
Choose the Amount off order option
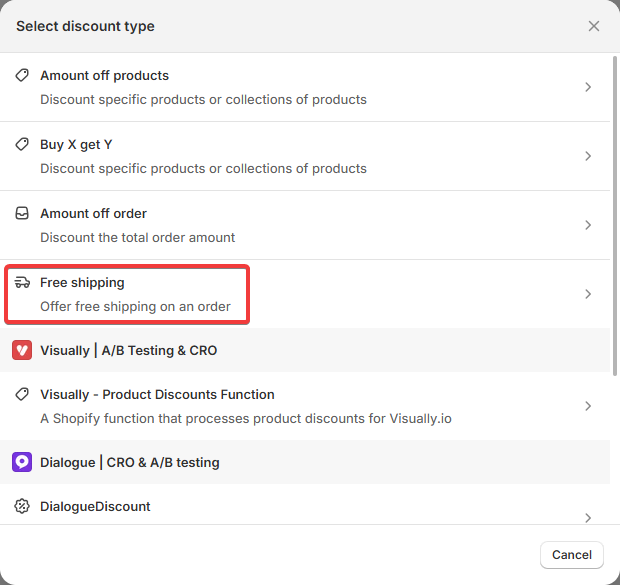click(x=305, y=225)
